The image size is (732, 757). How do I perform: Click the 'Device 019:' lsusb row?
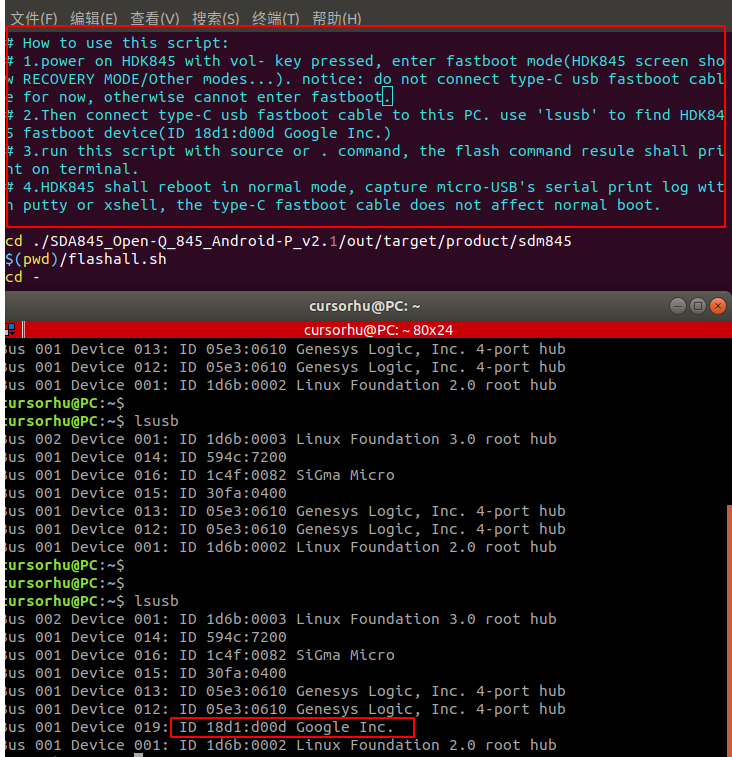click(199, 727)
